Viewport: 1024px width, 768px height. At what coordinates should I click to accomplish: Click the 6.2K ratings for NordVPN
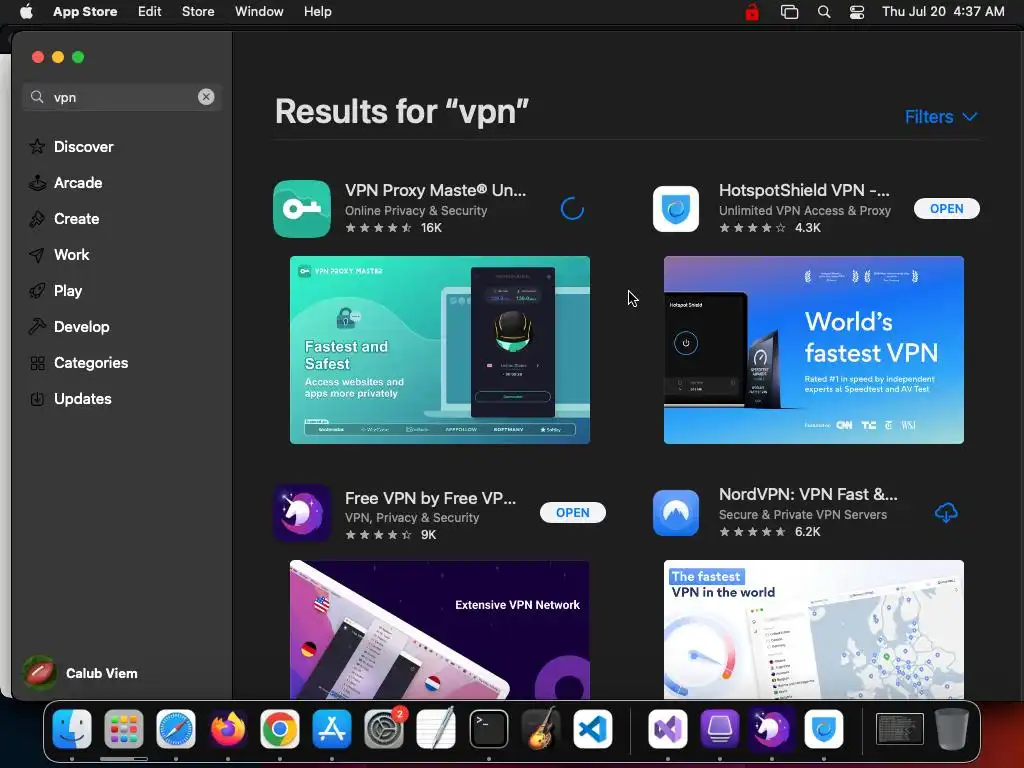(x=808, y=532)
